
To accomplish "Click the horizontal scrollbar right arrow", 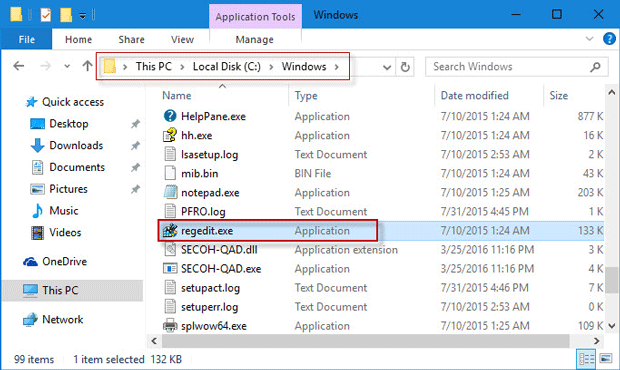I will click(x=597, y=340).
